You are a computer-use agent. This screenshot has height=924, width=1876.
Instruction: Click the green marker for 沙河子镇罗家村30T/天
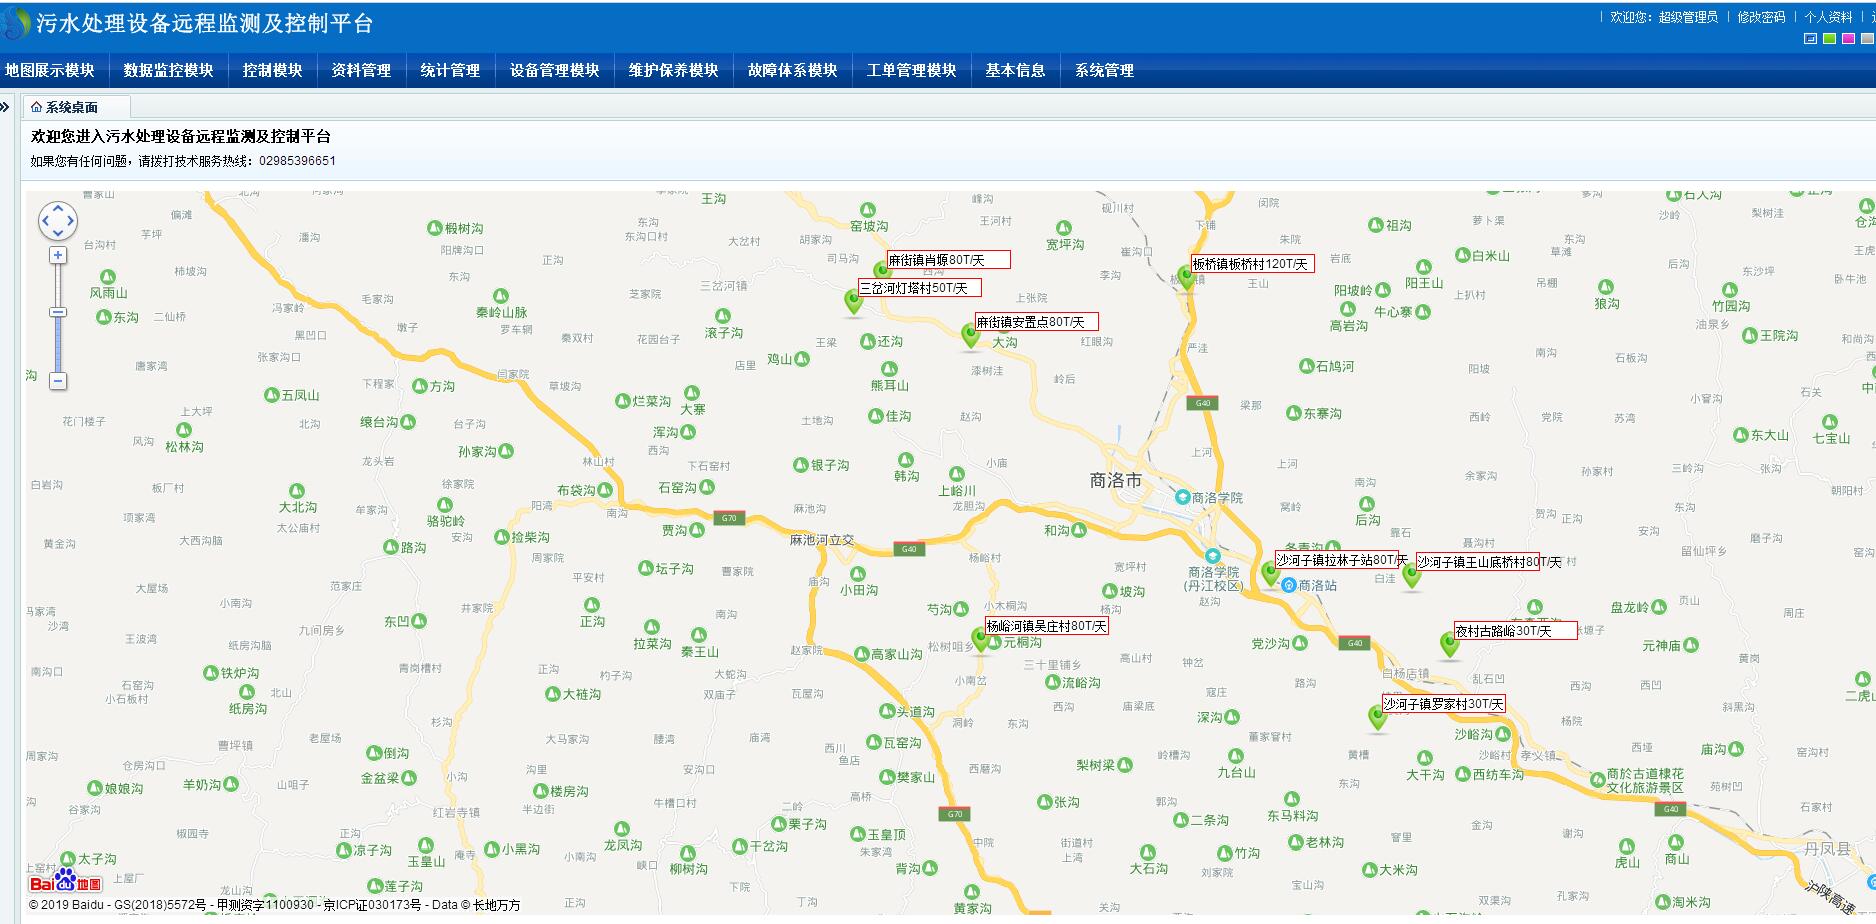1377,717
